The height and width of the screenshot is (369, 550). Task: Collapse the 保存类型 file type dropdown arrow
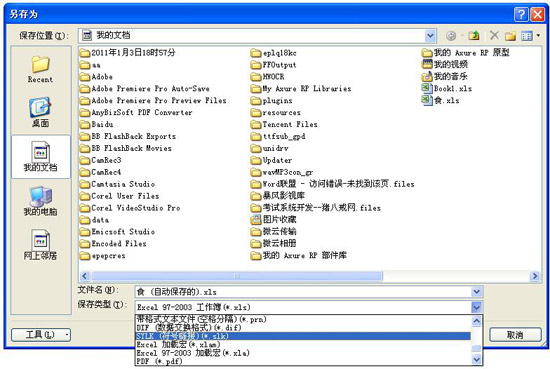476,307
